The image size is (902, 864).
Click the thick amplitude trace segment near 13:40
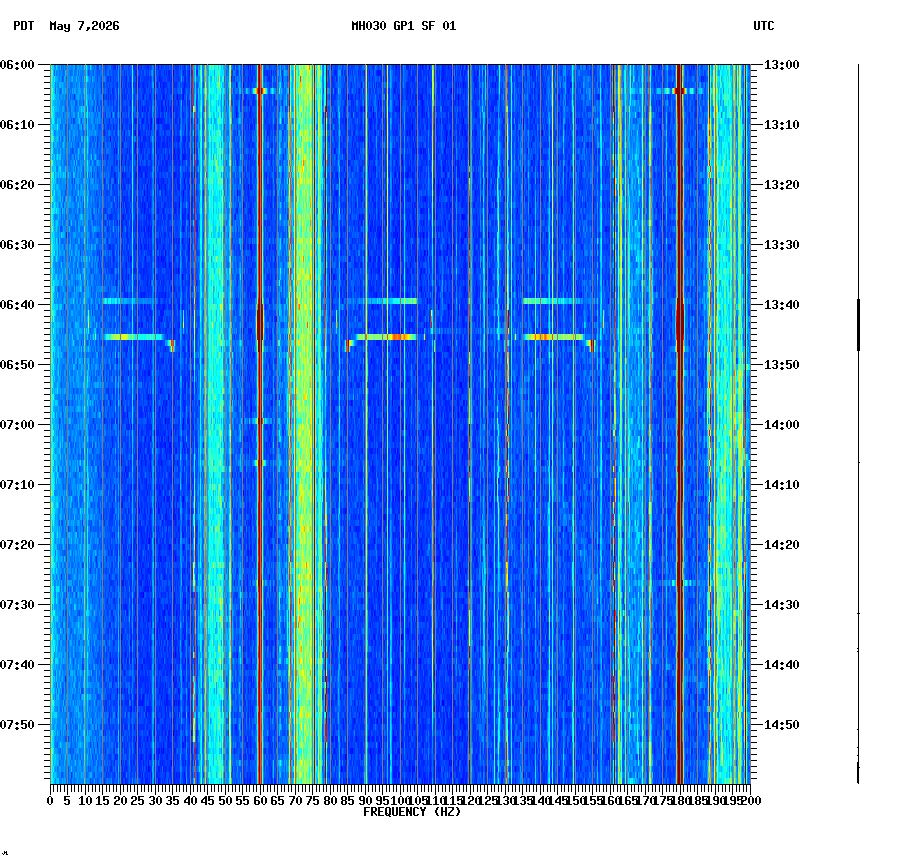[x=858, y=325]
